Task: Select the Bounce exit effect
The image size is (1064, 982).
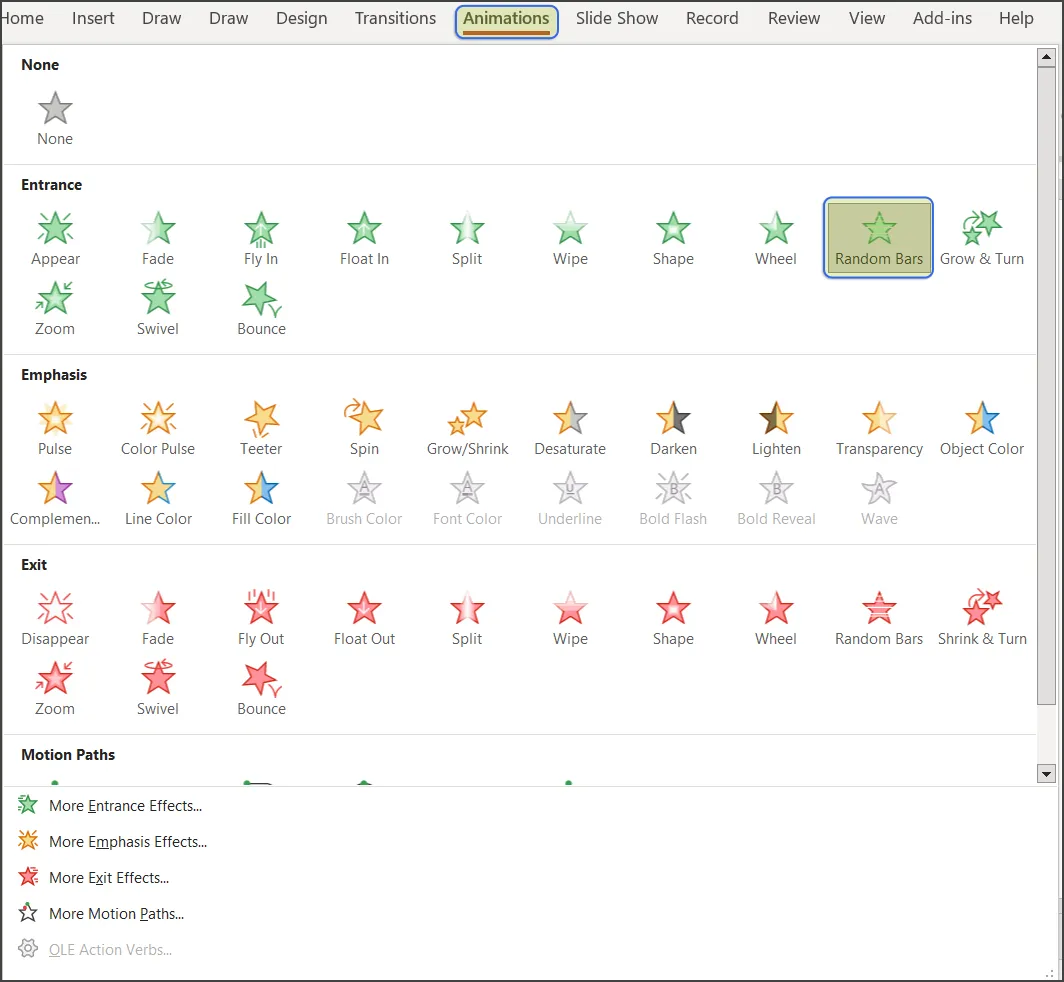Action: [261, 689]
